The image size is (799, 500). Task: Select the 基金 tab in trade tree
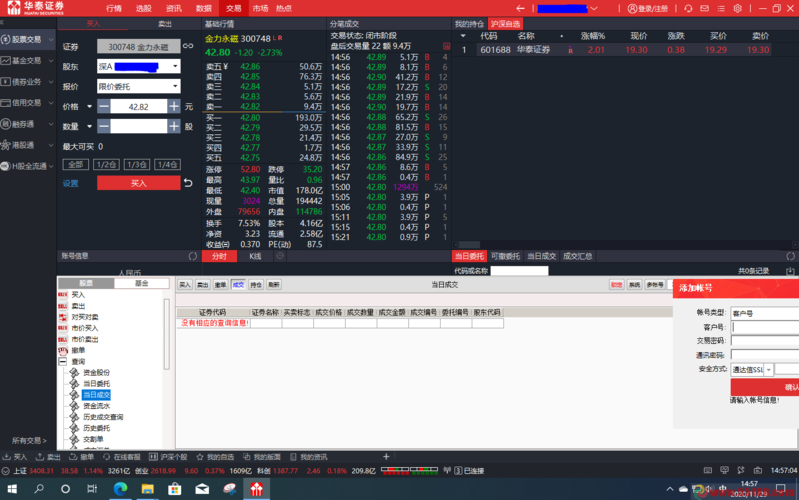pyautogui.click(x=141, y=283)
